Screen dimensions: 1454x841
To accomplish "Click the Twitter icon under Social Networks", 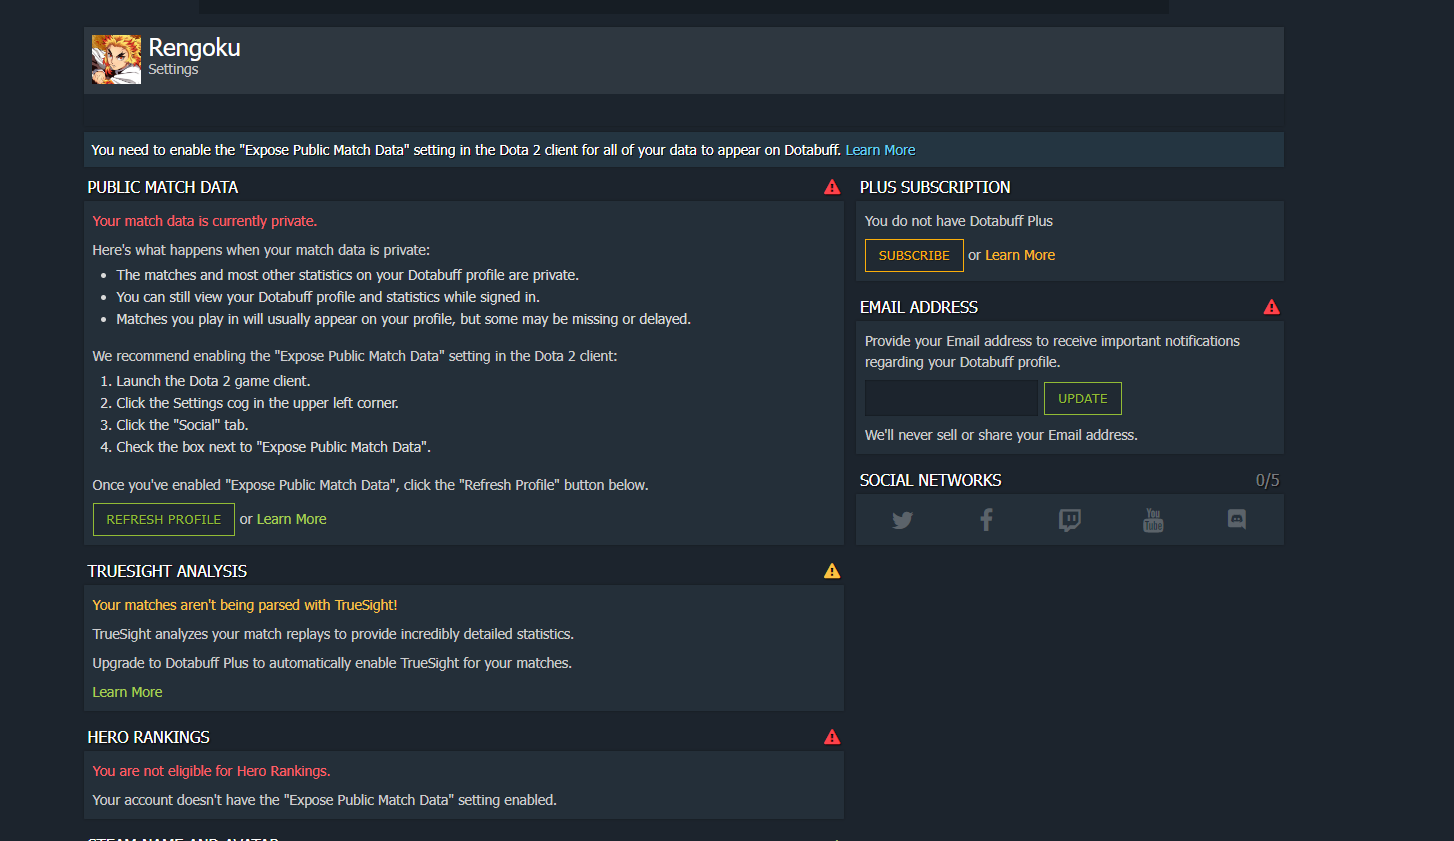I will pyautogui.click(x=902, y=519).
